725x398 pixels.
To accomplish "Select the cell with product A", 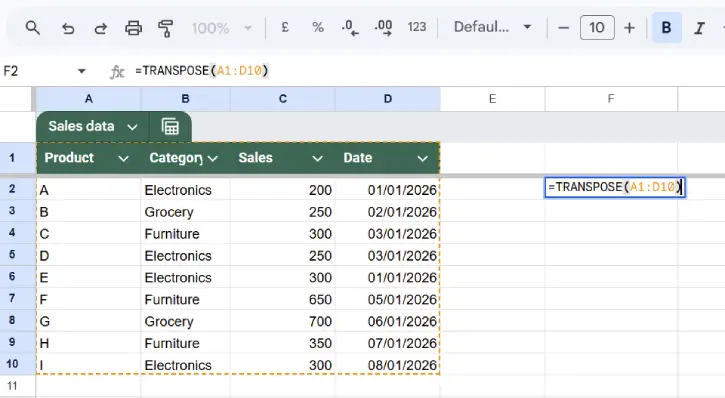I will click(88, 190).
